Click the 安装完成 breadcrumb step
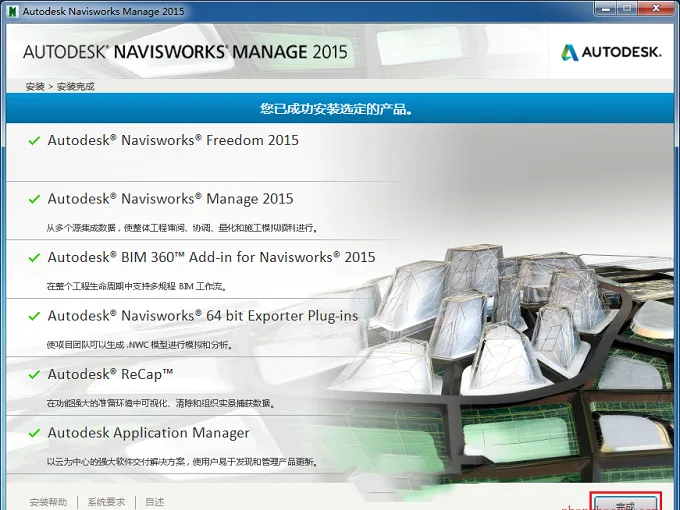This screenshot has width=680, height=510. pos(75,87)
